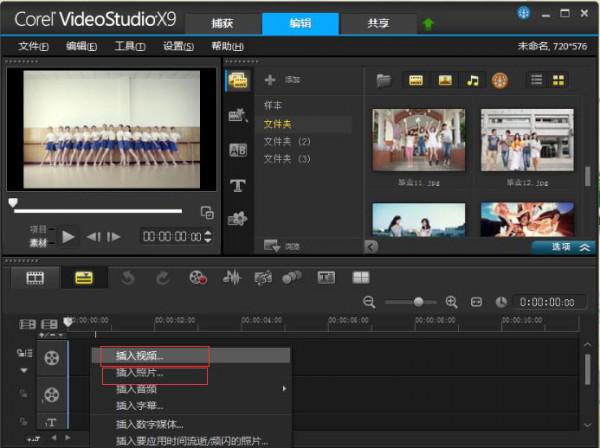This screenshot has width=600, height=448.
Task: Open the Media library panel icon
Action: point(238,81)
